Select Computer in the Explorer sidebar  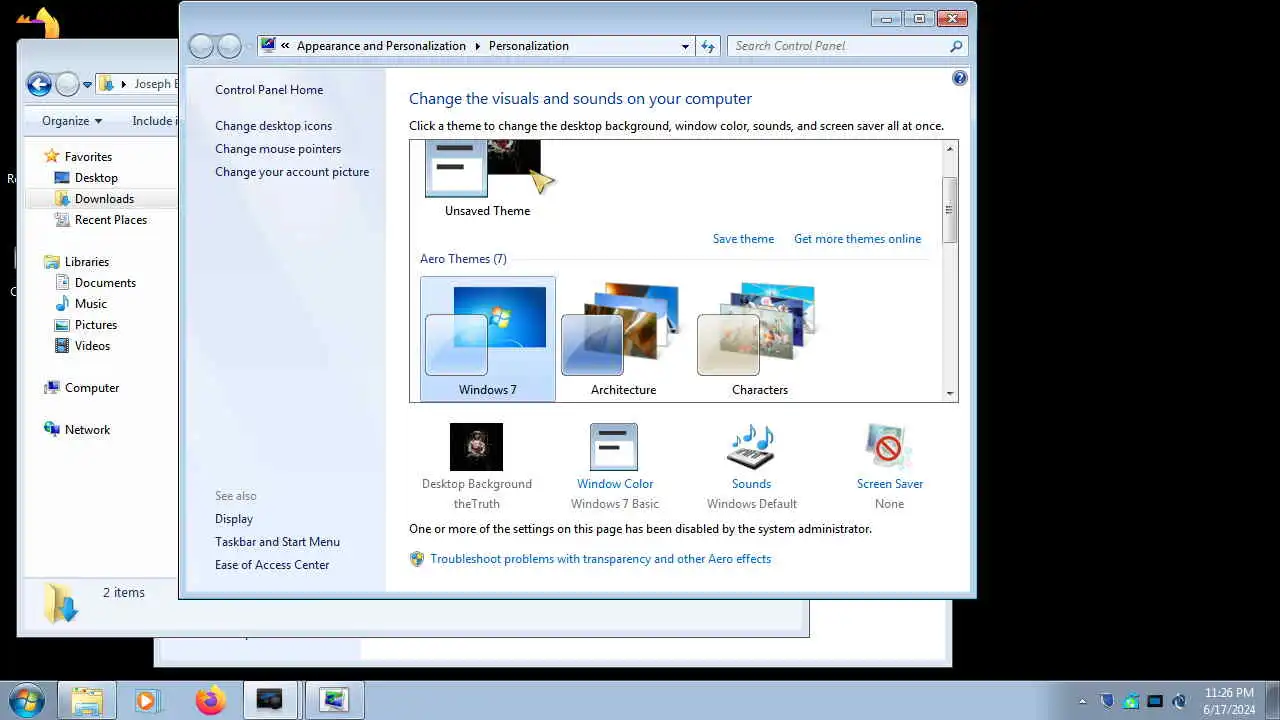click(91, 388)
